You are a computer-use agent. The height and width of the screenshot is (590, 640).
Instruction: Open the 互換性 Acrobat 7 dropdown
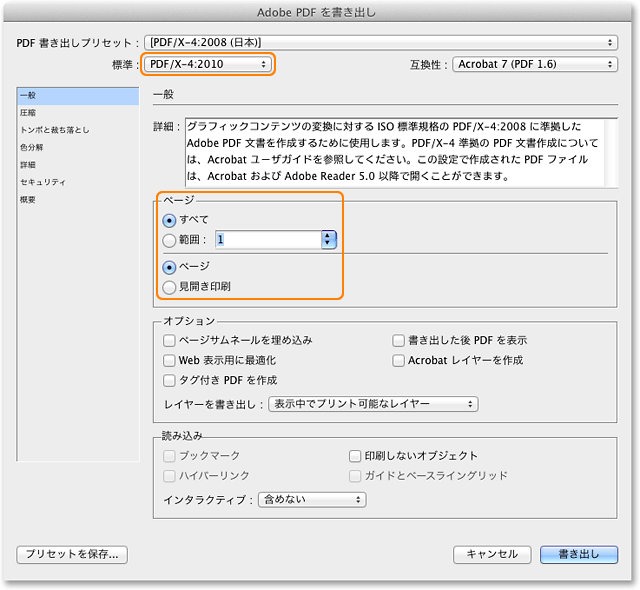click(x=533, y=64)
